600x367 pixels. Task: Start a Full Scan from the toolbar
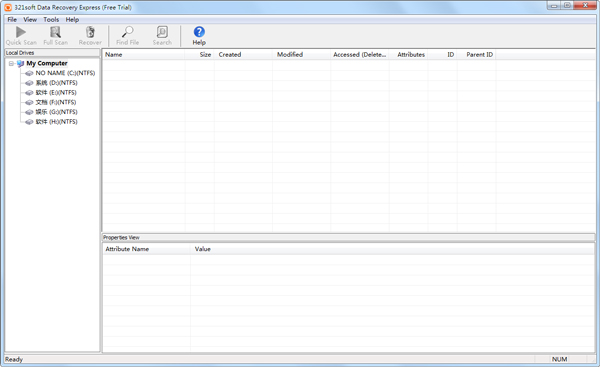55,32
